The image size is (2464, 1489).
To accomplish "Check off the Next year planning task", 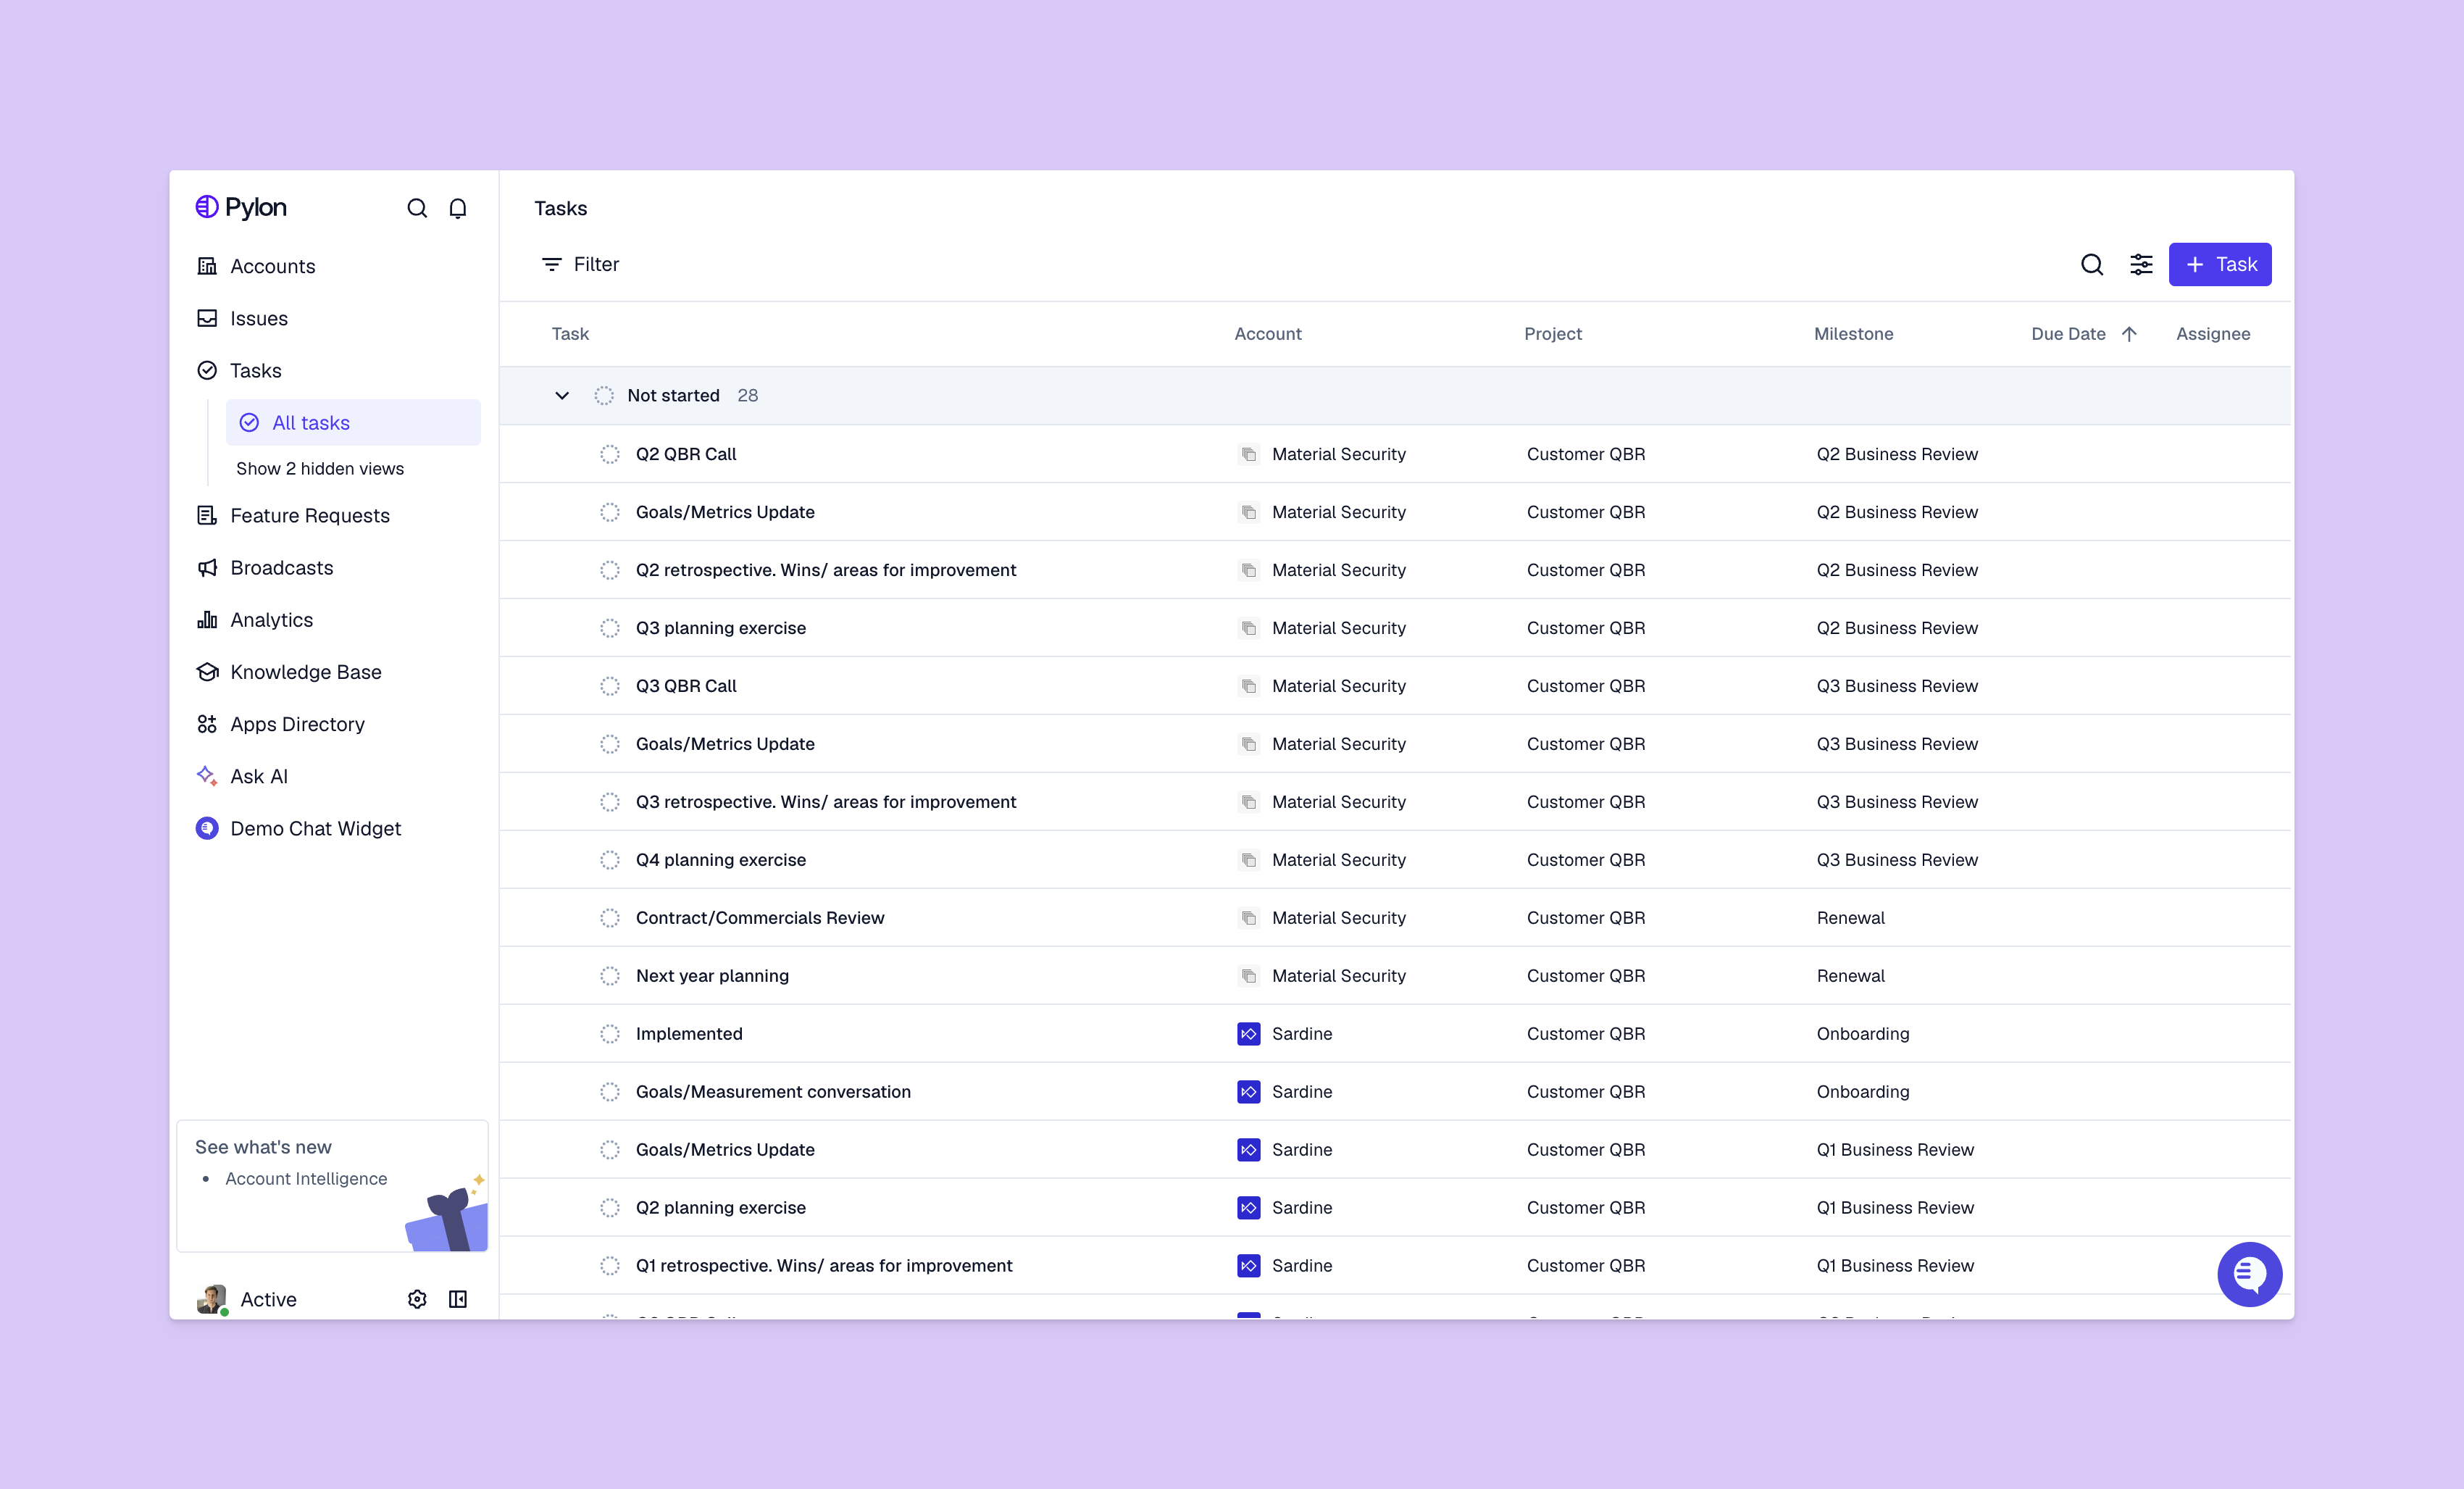I will 610,976.
